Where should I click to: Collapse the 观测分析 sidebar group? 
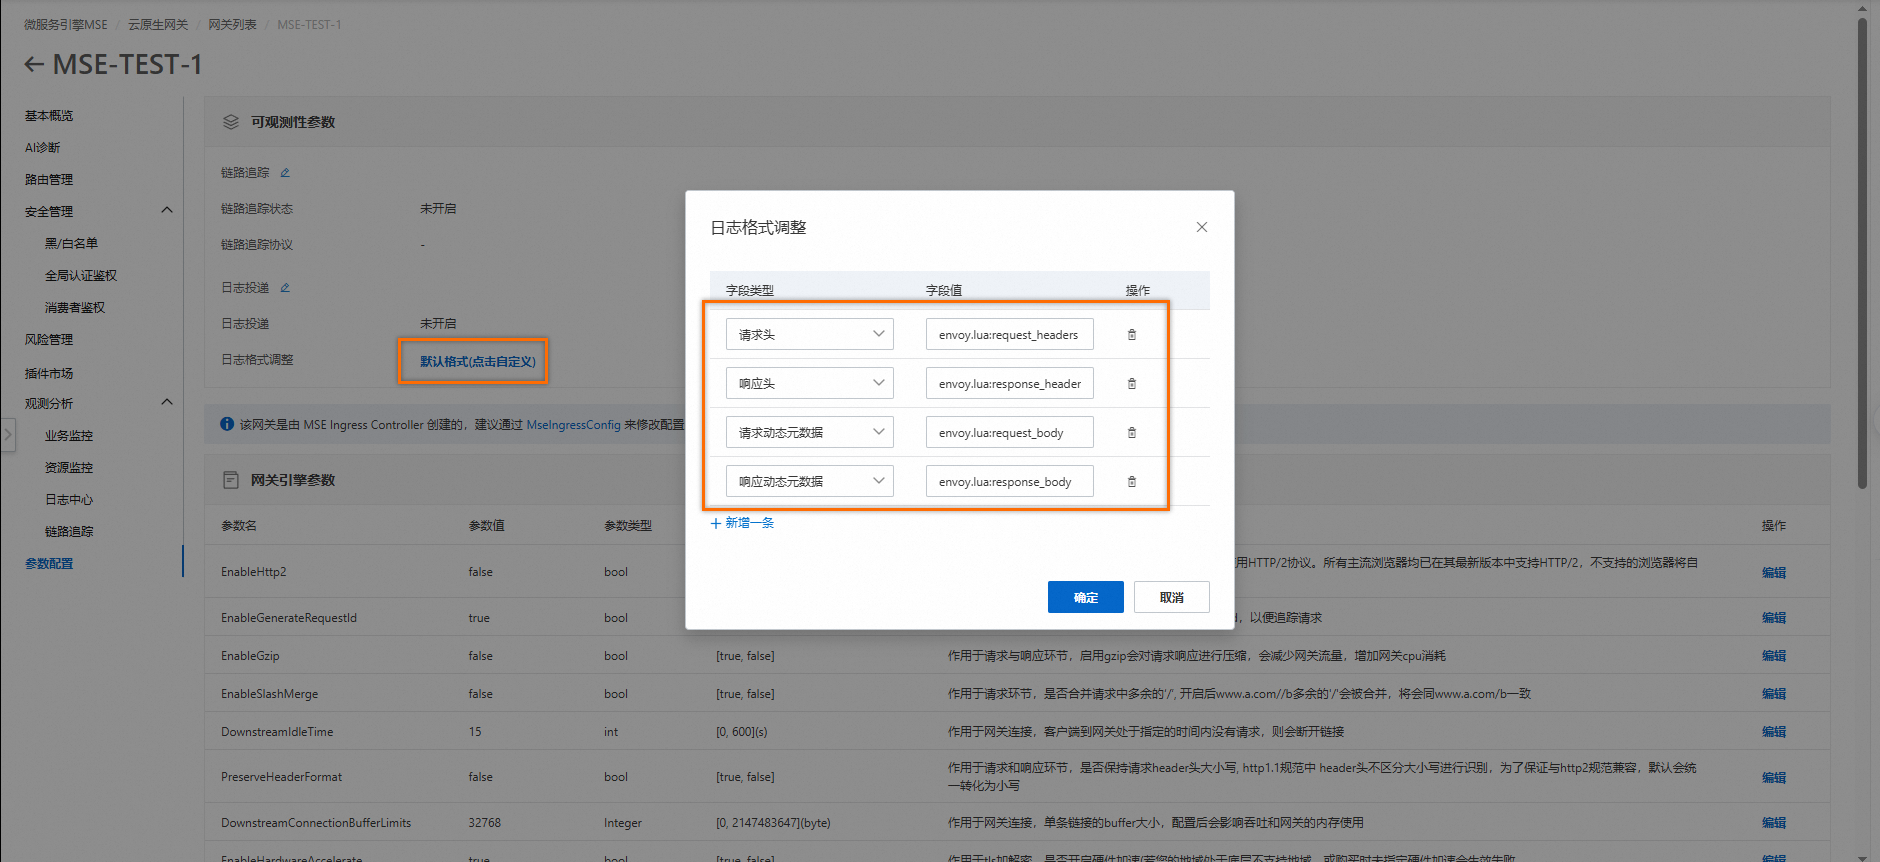[167, 402]
